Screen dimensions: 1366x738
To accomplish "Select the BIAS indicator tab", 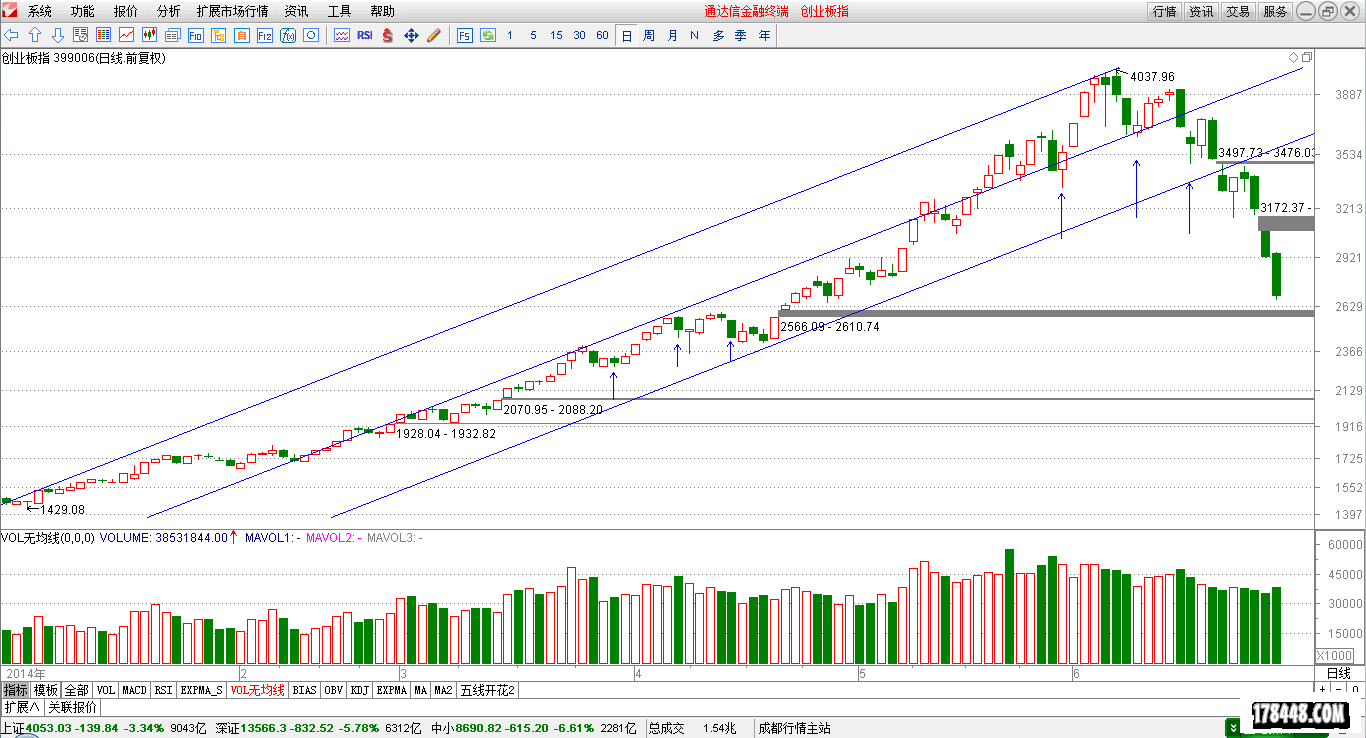I will point(305,690).
